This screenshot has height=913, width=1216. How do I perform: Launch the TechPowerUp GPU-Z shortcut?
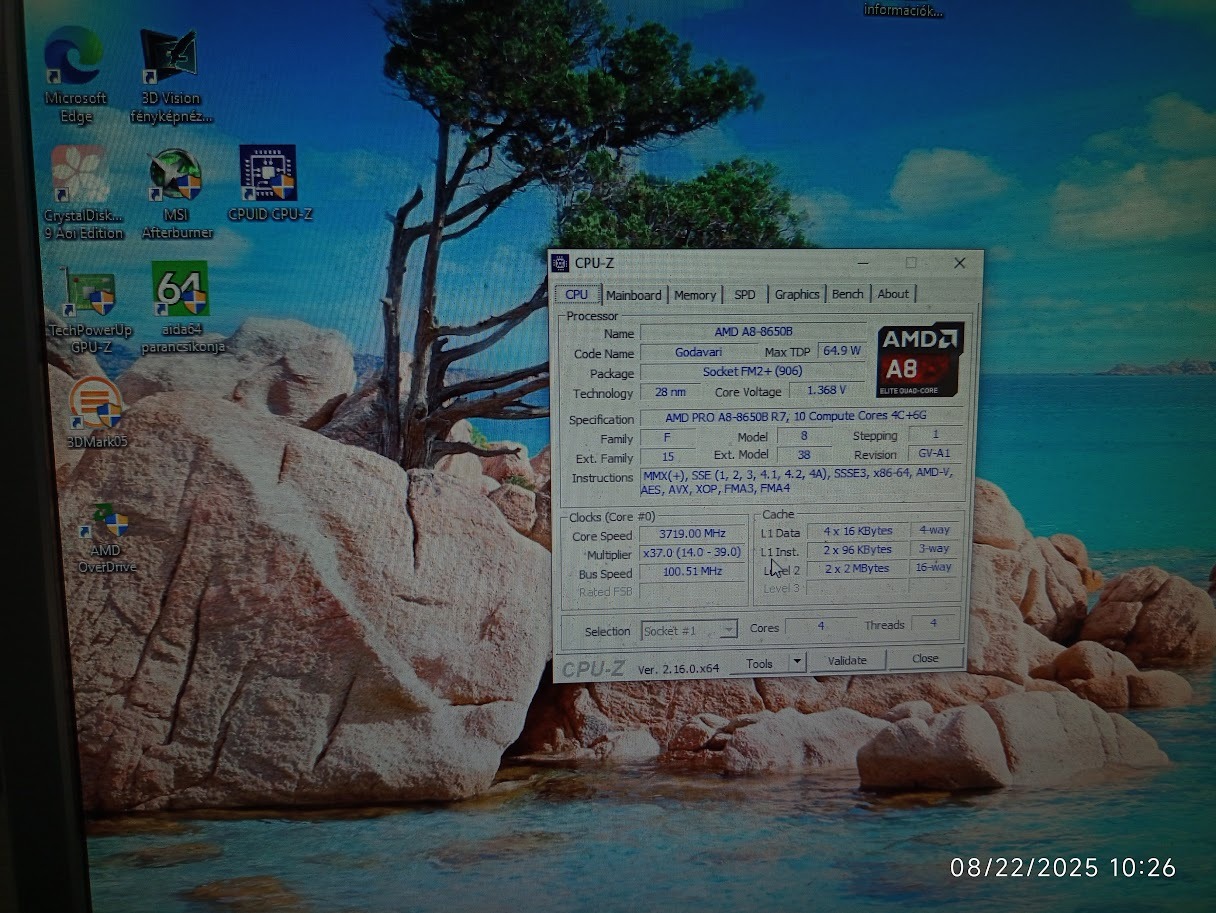[x=90, y=309]
